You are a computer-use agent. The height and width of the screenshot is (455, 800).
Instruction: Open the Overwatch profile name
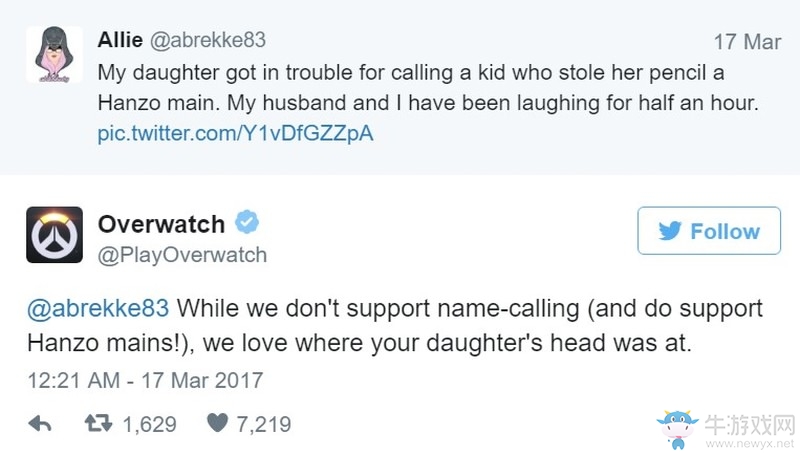point(161,223)
